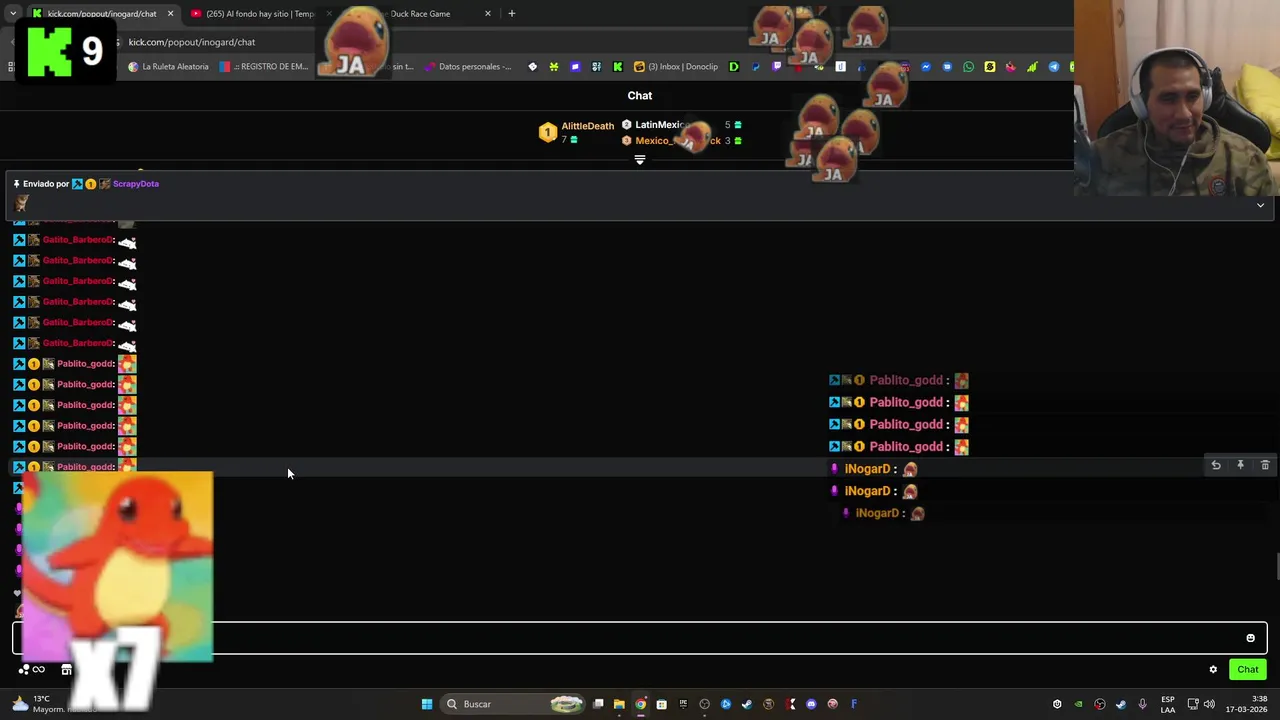Viewport: 1280px width, 720px height.
Task: Open the tab search dropdown in Chrome
Action: click(12, 14)
